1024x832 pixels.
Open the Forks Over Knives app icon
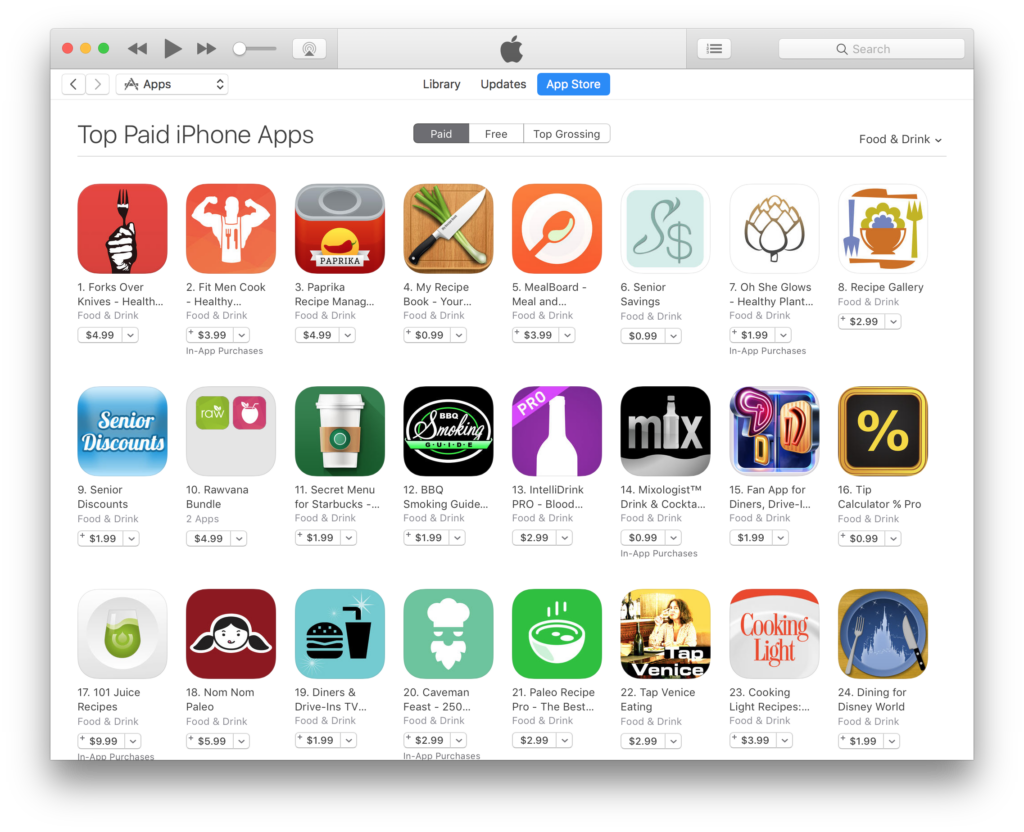pyautogui.click(x=122, y=229)
